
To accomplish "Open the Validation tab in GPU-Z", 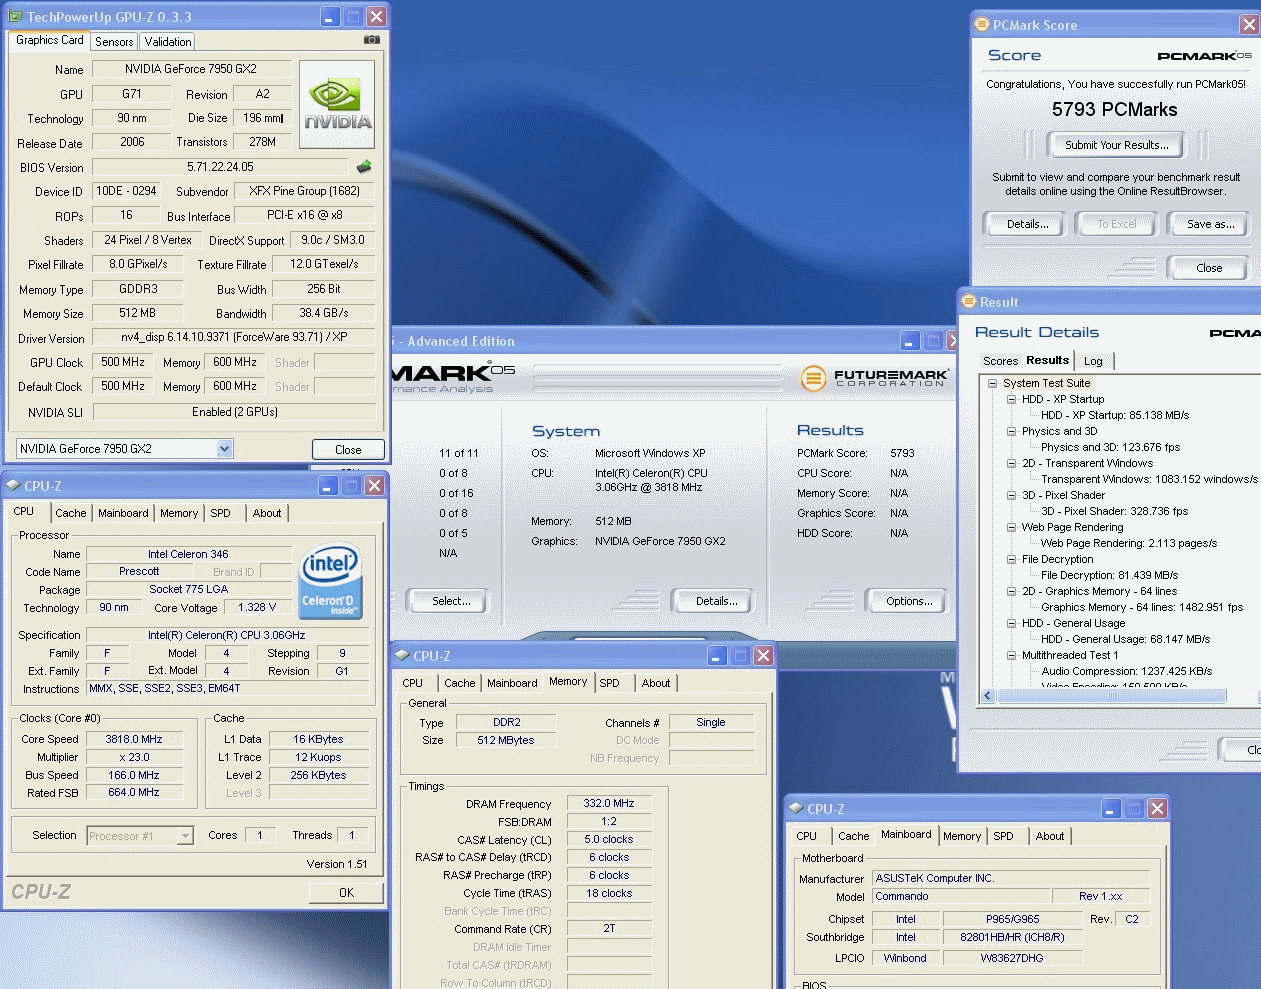I will tap(167, 42).
